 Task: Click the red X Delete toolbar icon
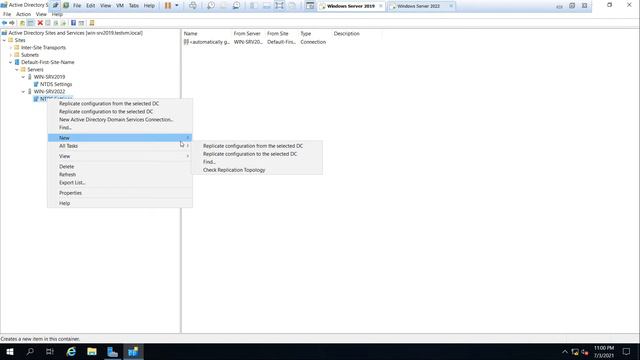tap(40, 23)
